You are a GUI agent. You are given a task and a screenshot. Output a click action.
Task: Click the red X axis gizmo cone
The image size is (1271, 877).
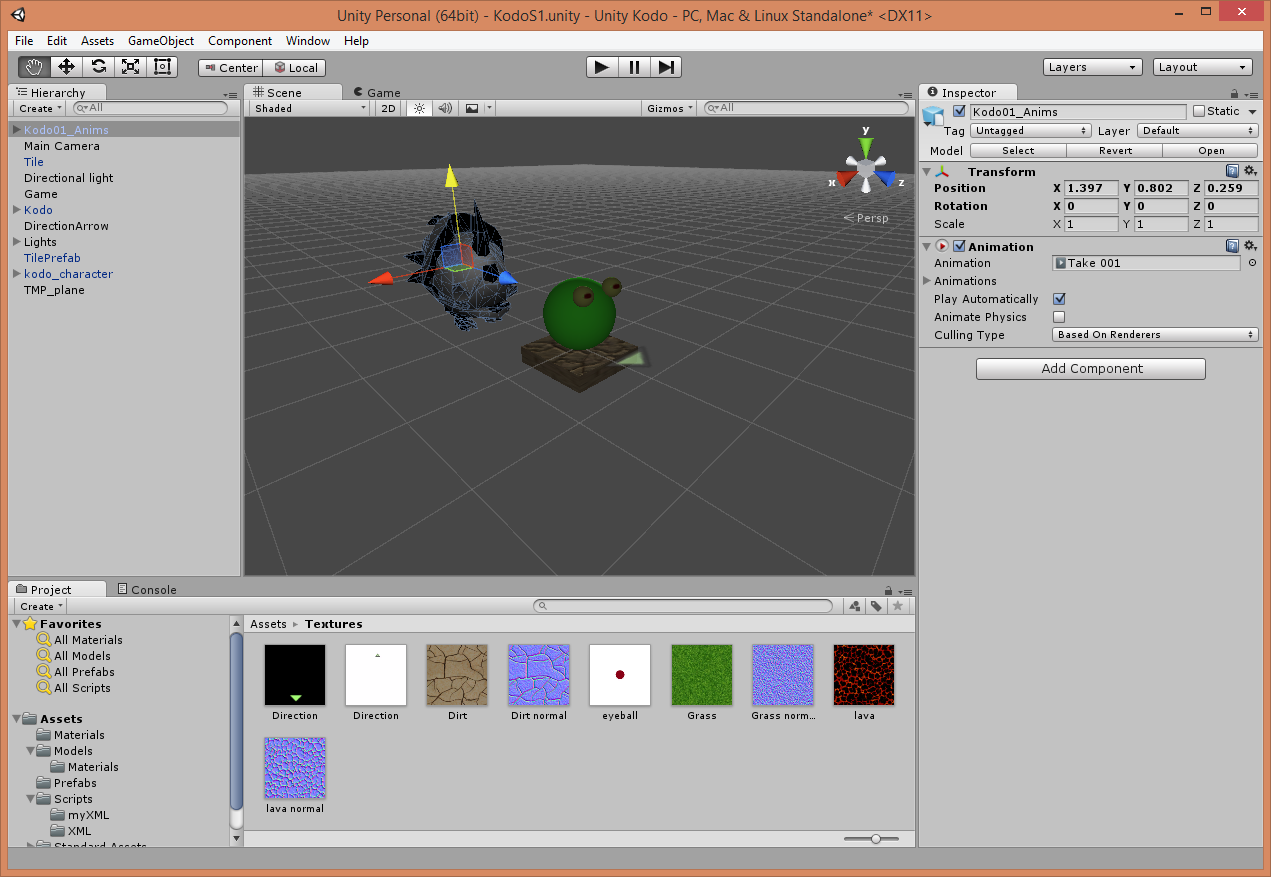coord(846,180)
